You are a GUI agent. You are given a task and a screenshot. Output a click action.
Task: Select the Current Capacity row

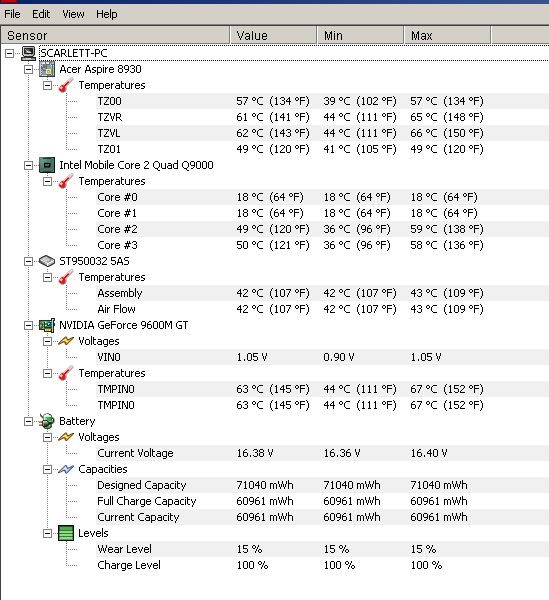[x=322, y=517]
